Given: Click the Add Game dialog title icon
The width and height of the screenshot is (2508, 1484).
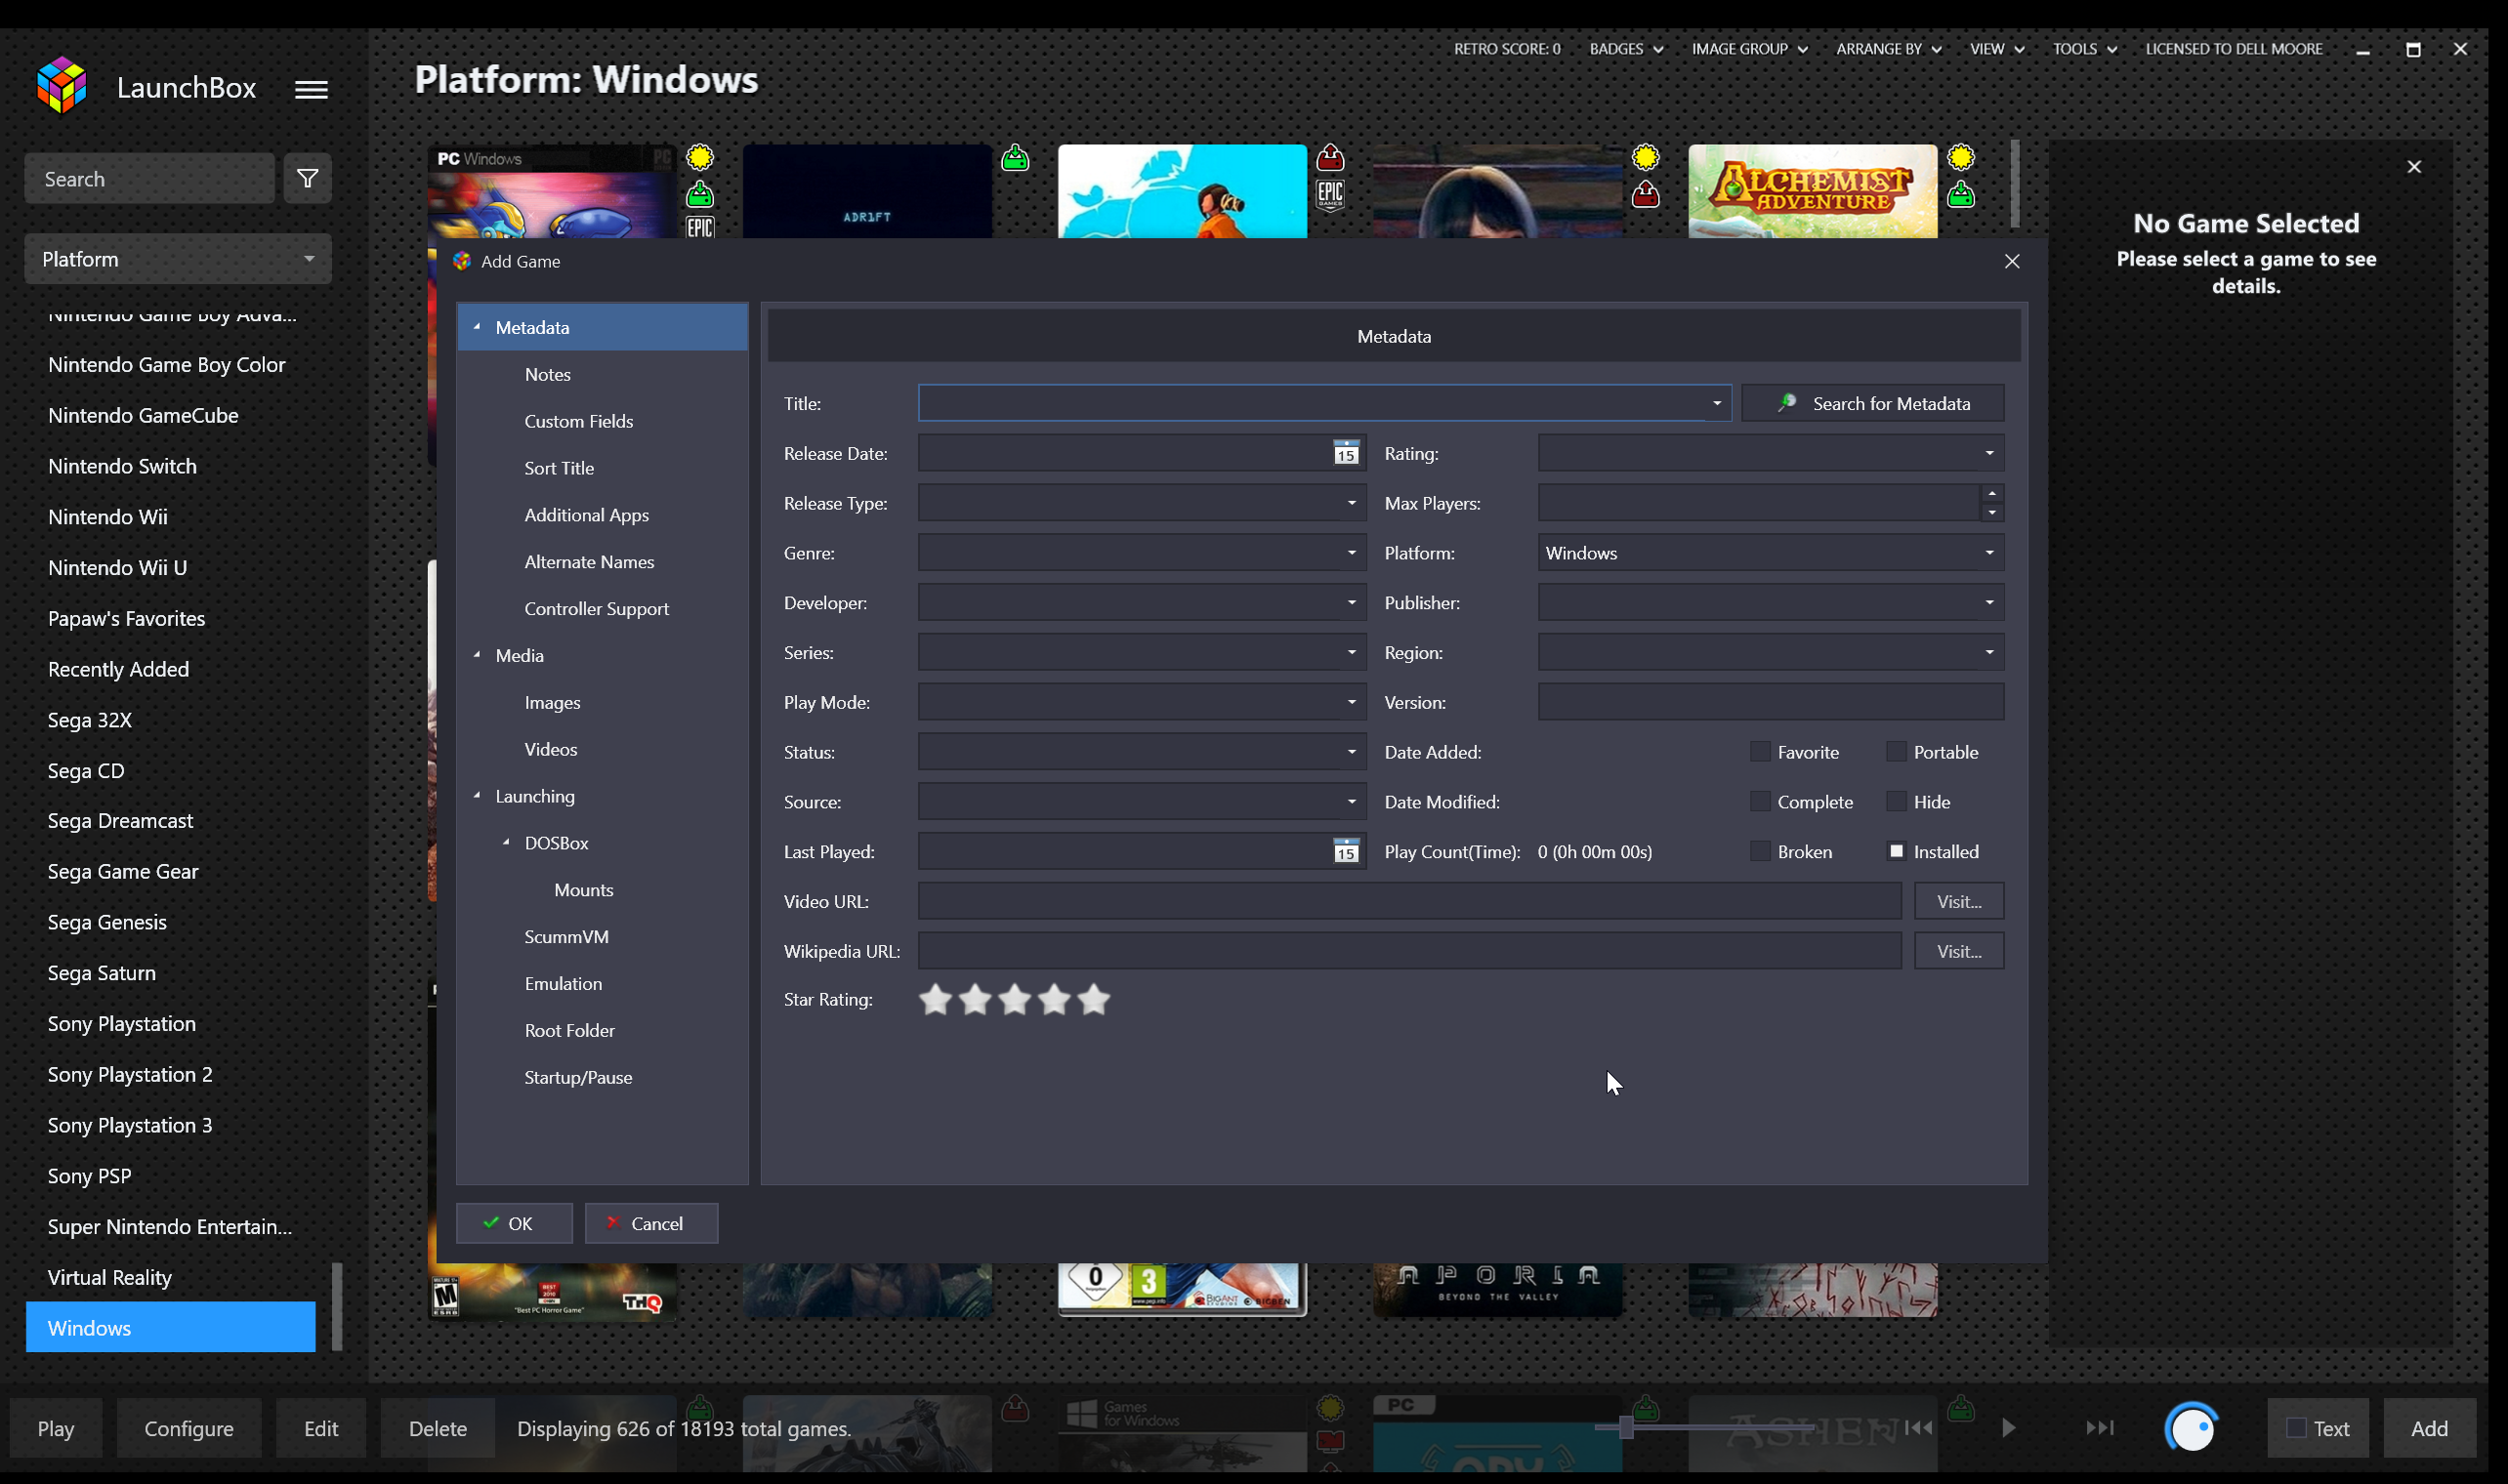Looking at the screenshot, I should 462,261.
